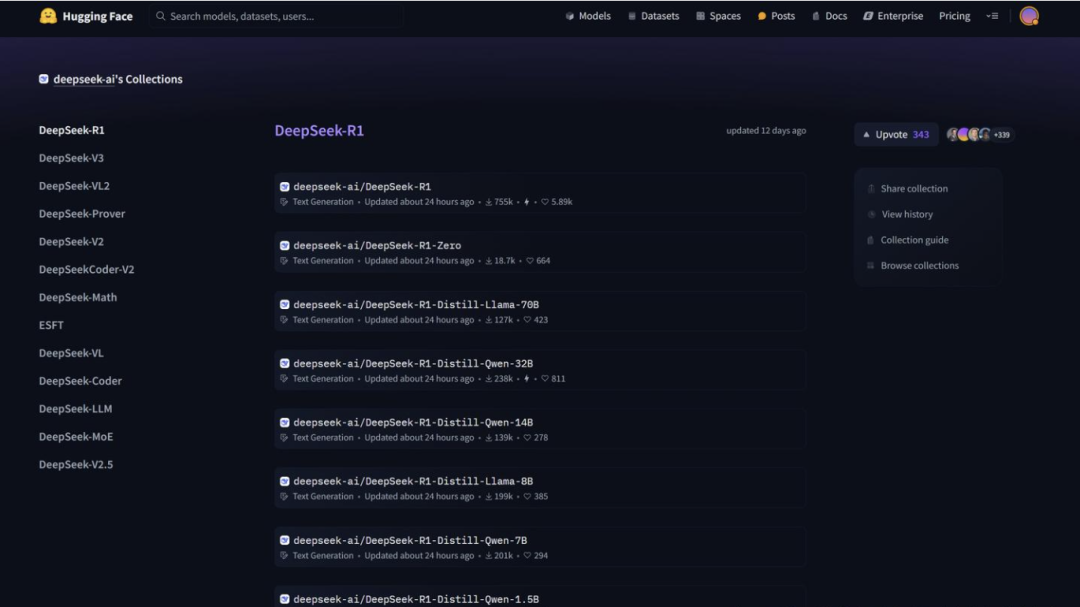This screenshot has height=607, width=1080.
Task: Click the deepseek-ai organization logo icon
Action: coord(43,79)
